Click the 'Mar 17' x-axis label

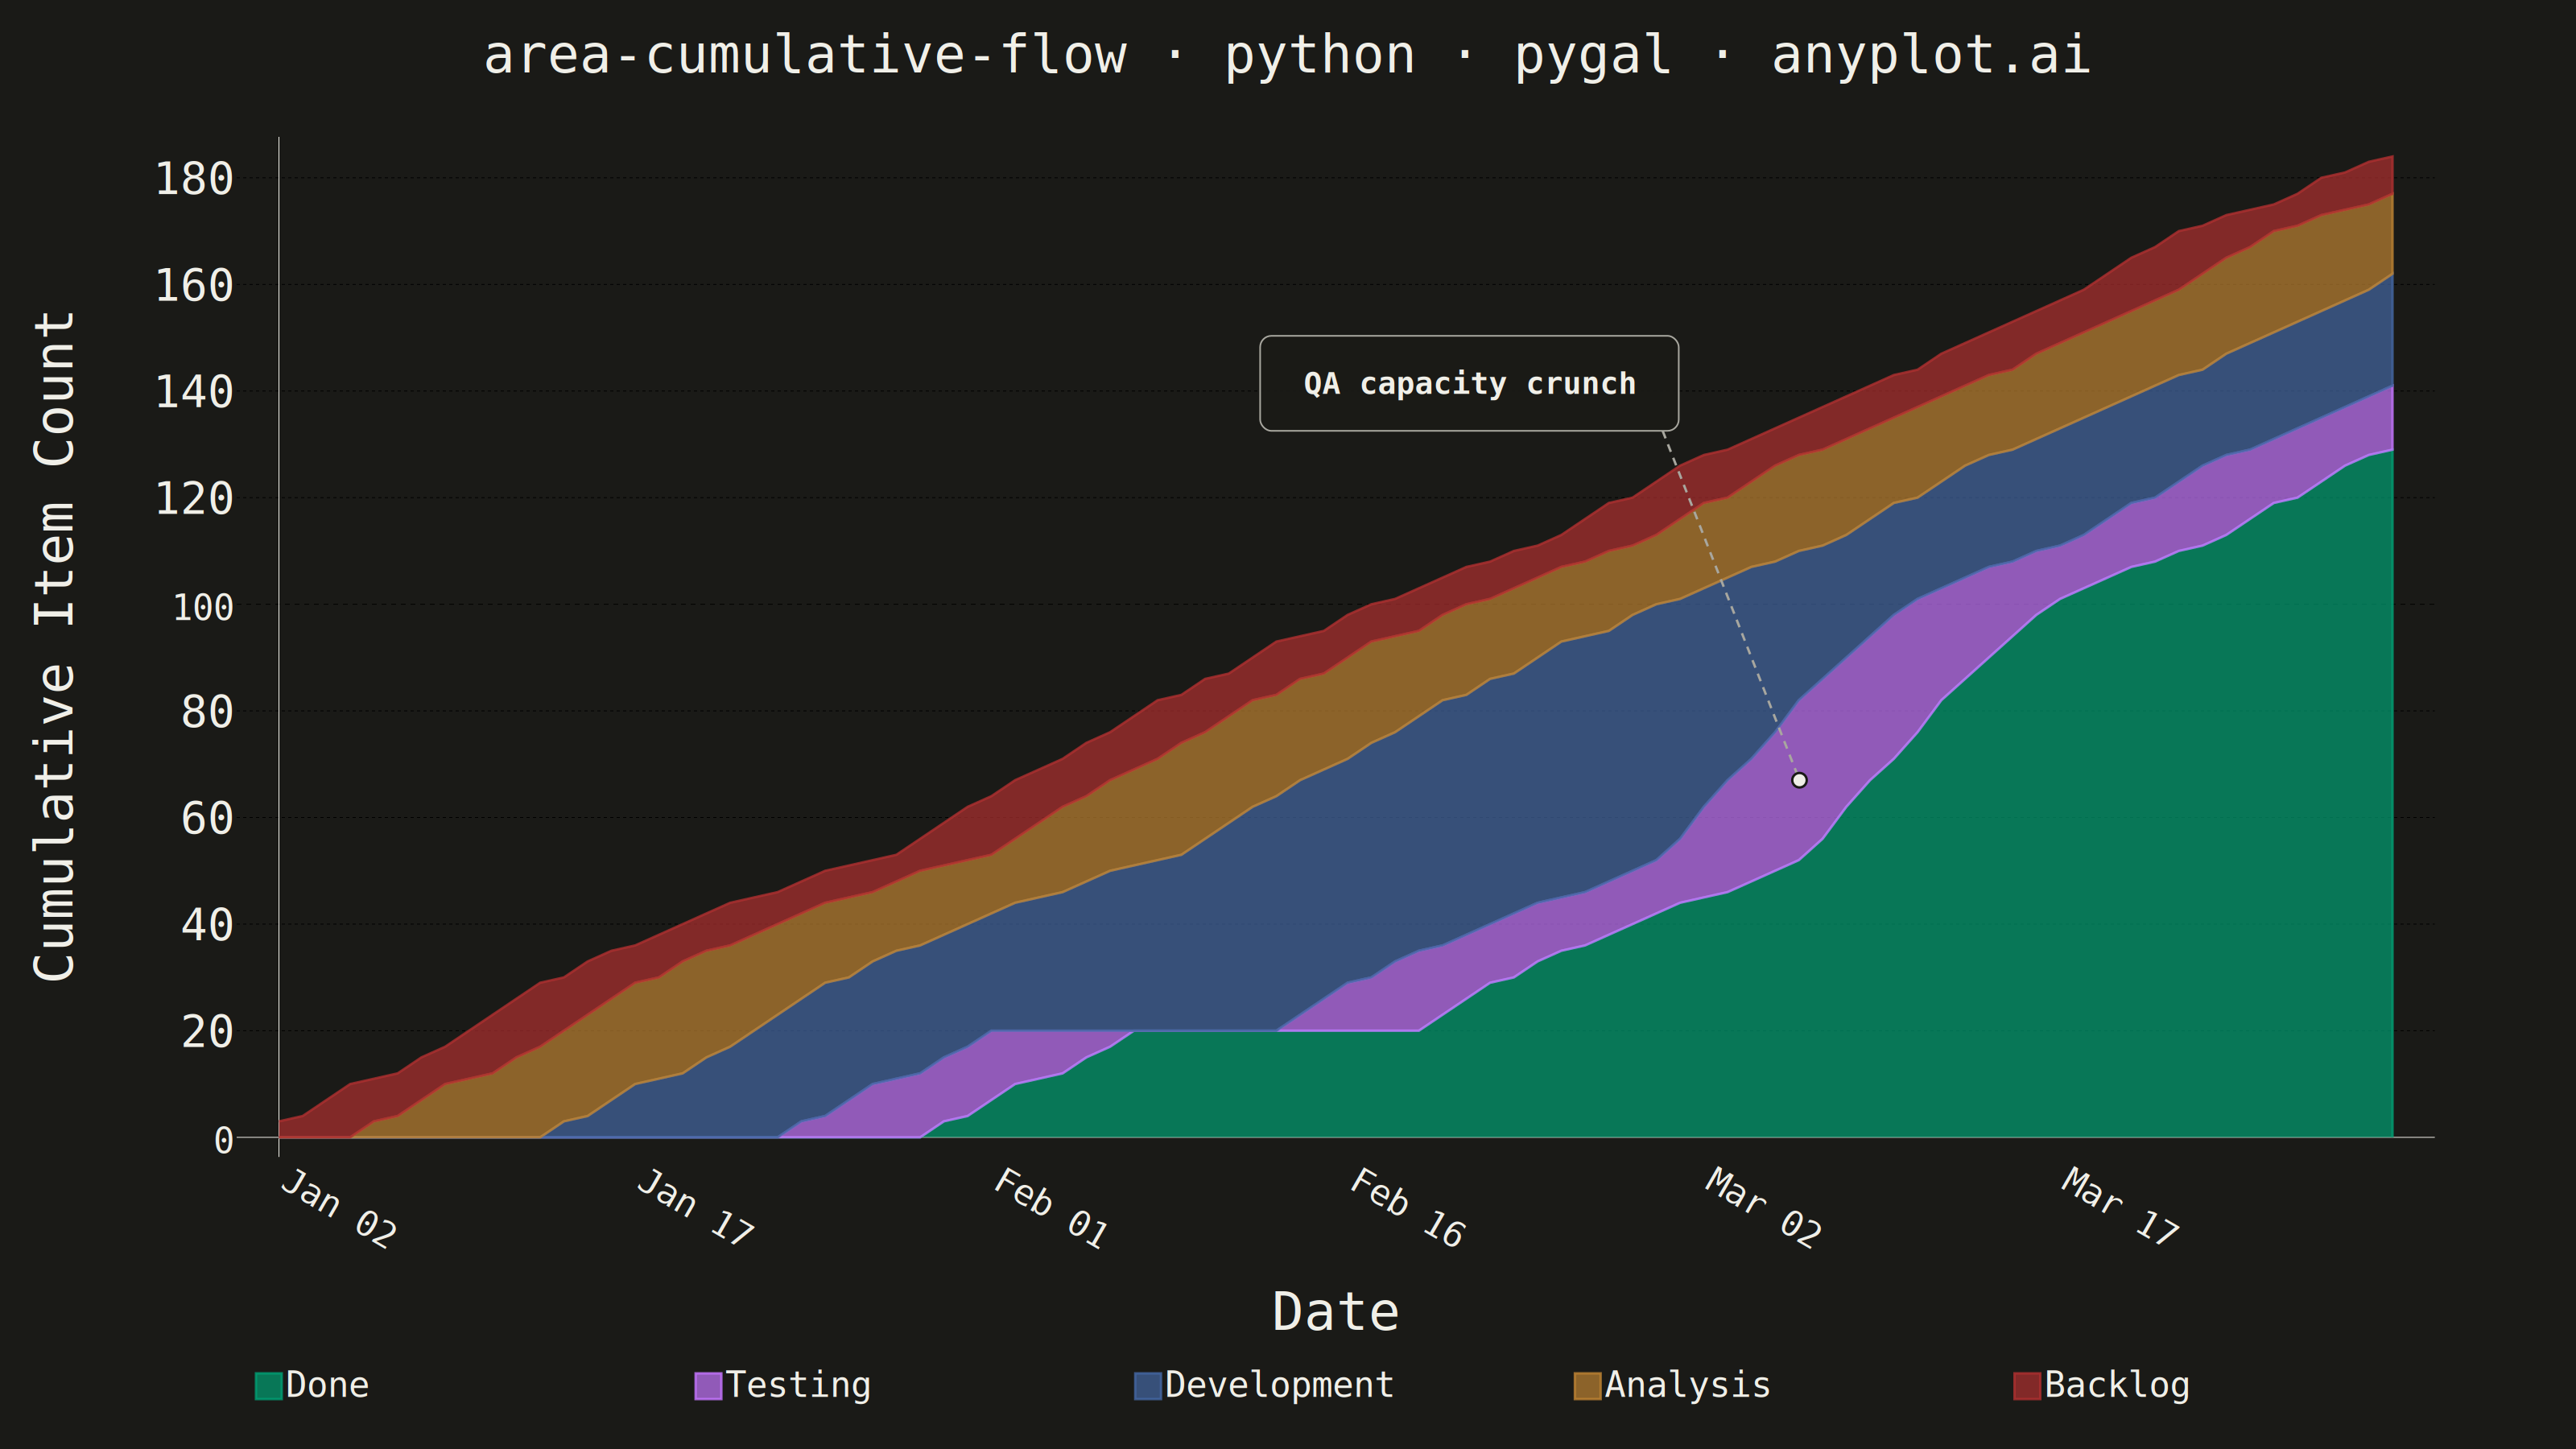[2120, 1208]
